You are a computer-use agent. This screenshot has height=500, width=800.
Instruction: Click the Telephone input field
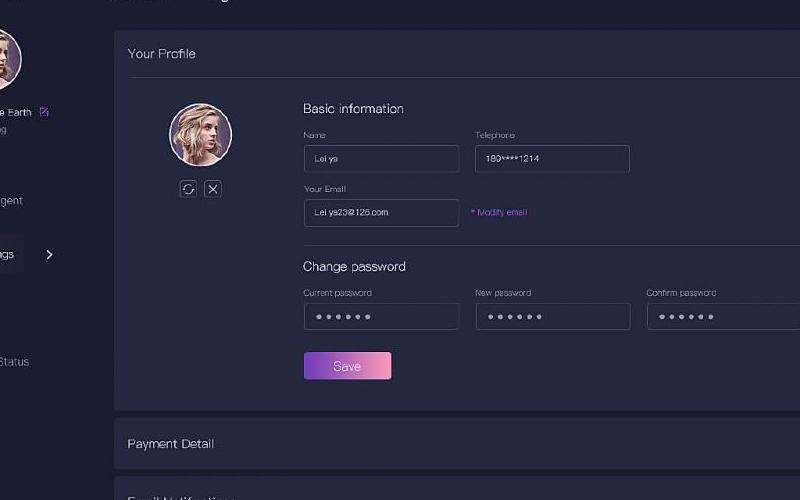click(x=552, y=159)
